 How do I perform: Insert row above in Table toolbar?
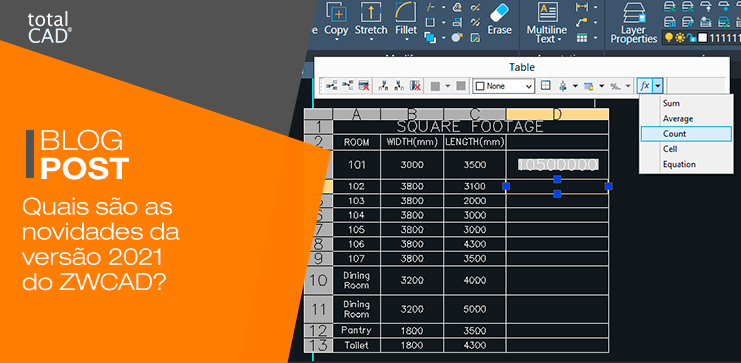point(331,86)
